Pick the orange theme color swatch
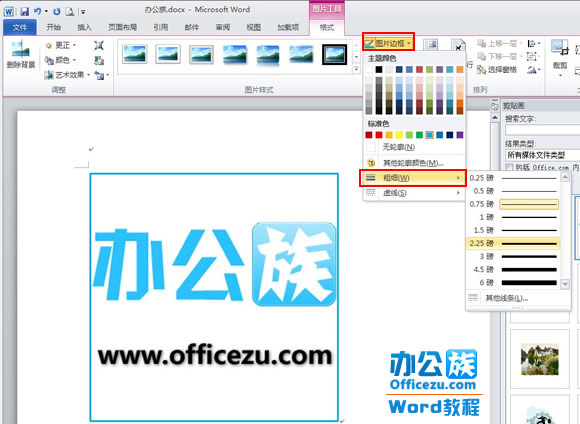Viewport: 580px width, 424px height. pyautogui.click(x=460, y=69)
